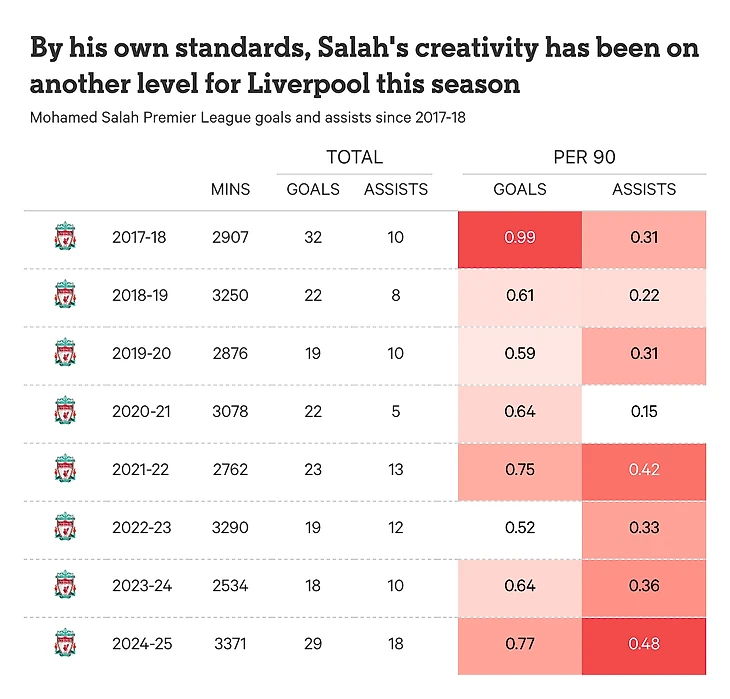Click the 0.42 assists cell for 2021-22

pyautogui.click(x=644, y=470)
